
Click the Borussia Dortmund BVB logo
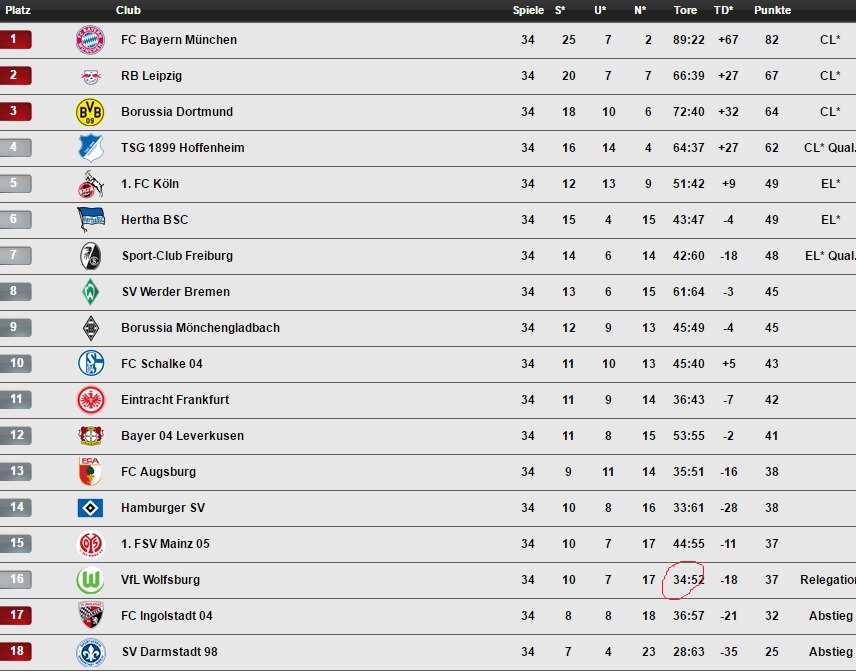[90, 112]
